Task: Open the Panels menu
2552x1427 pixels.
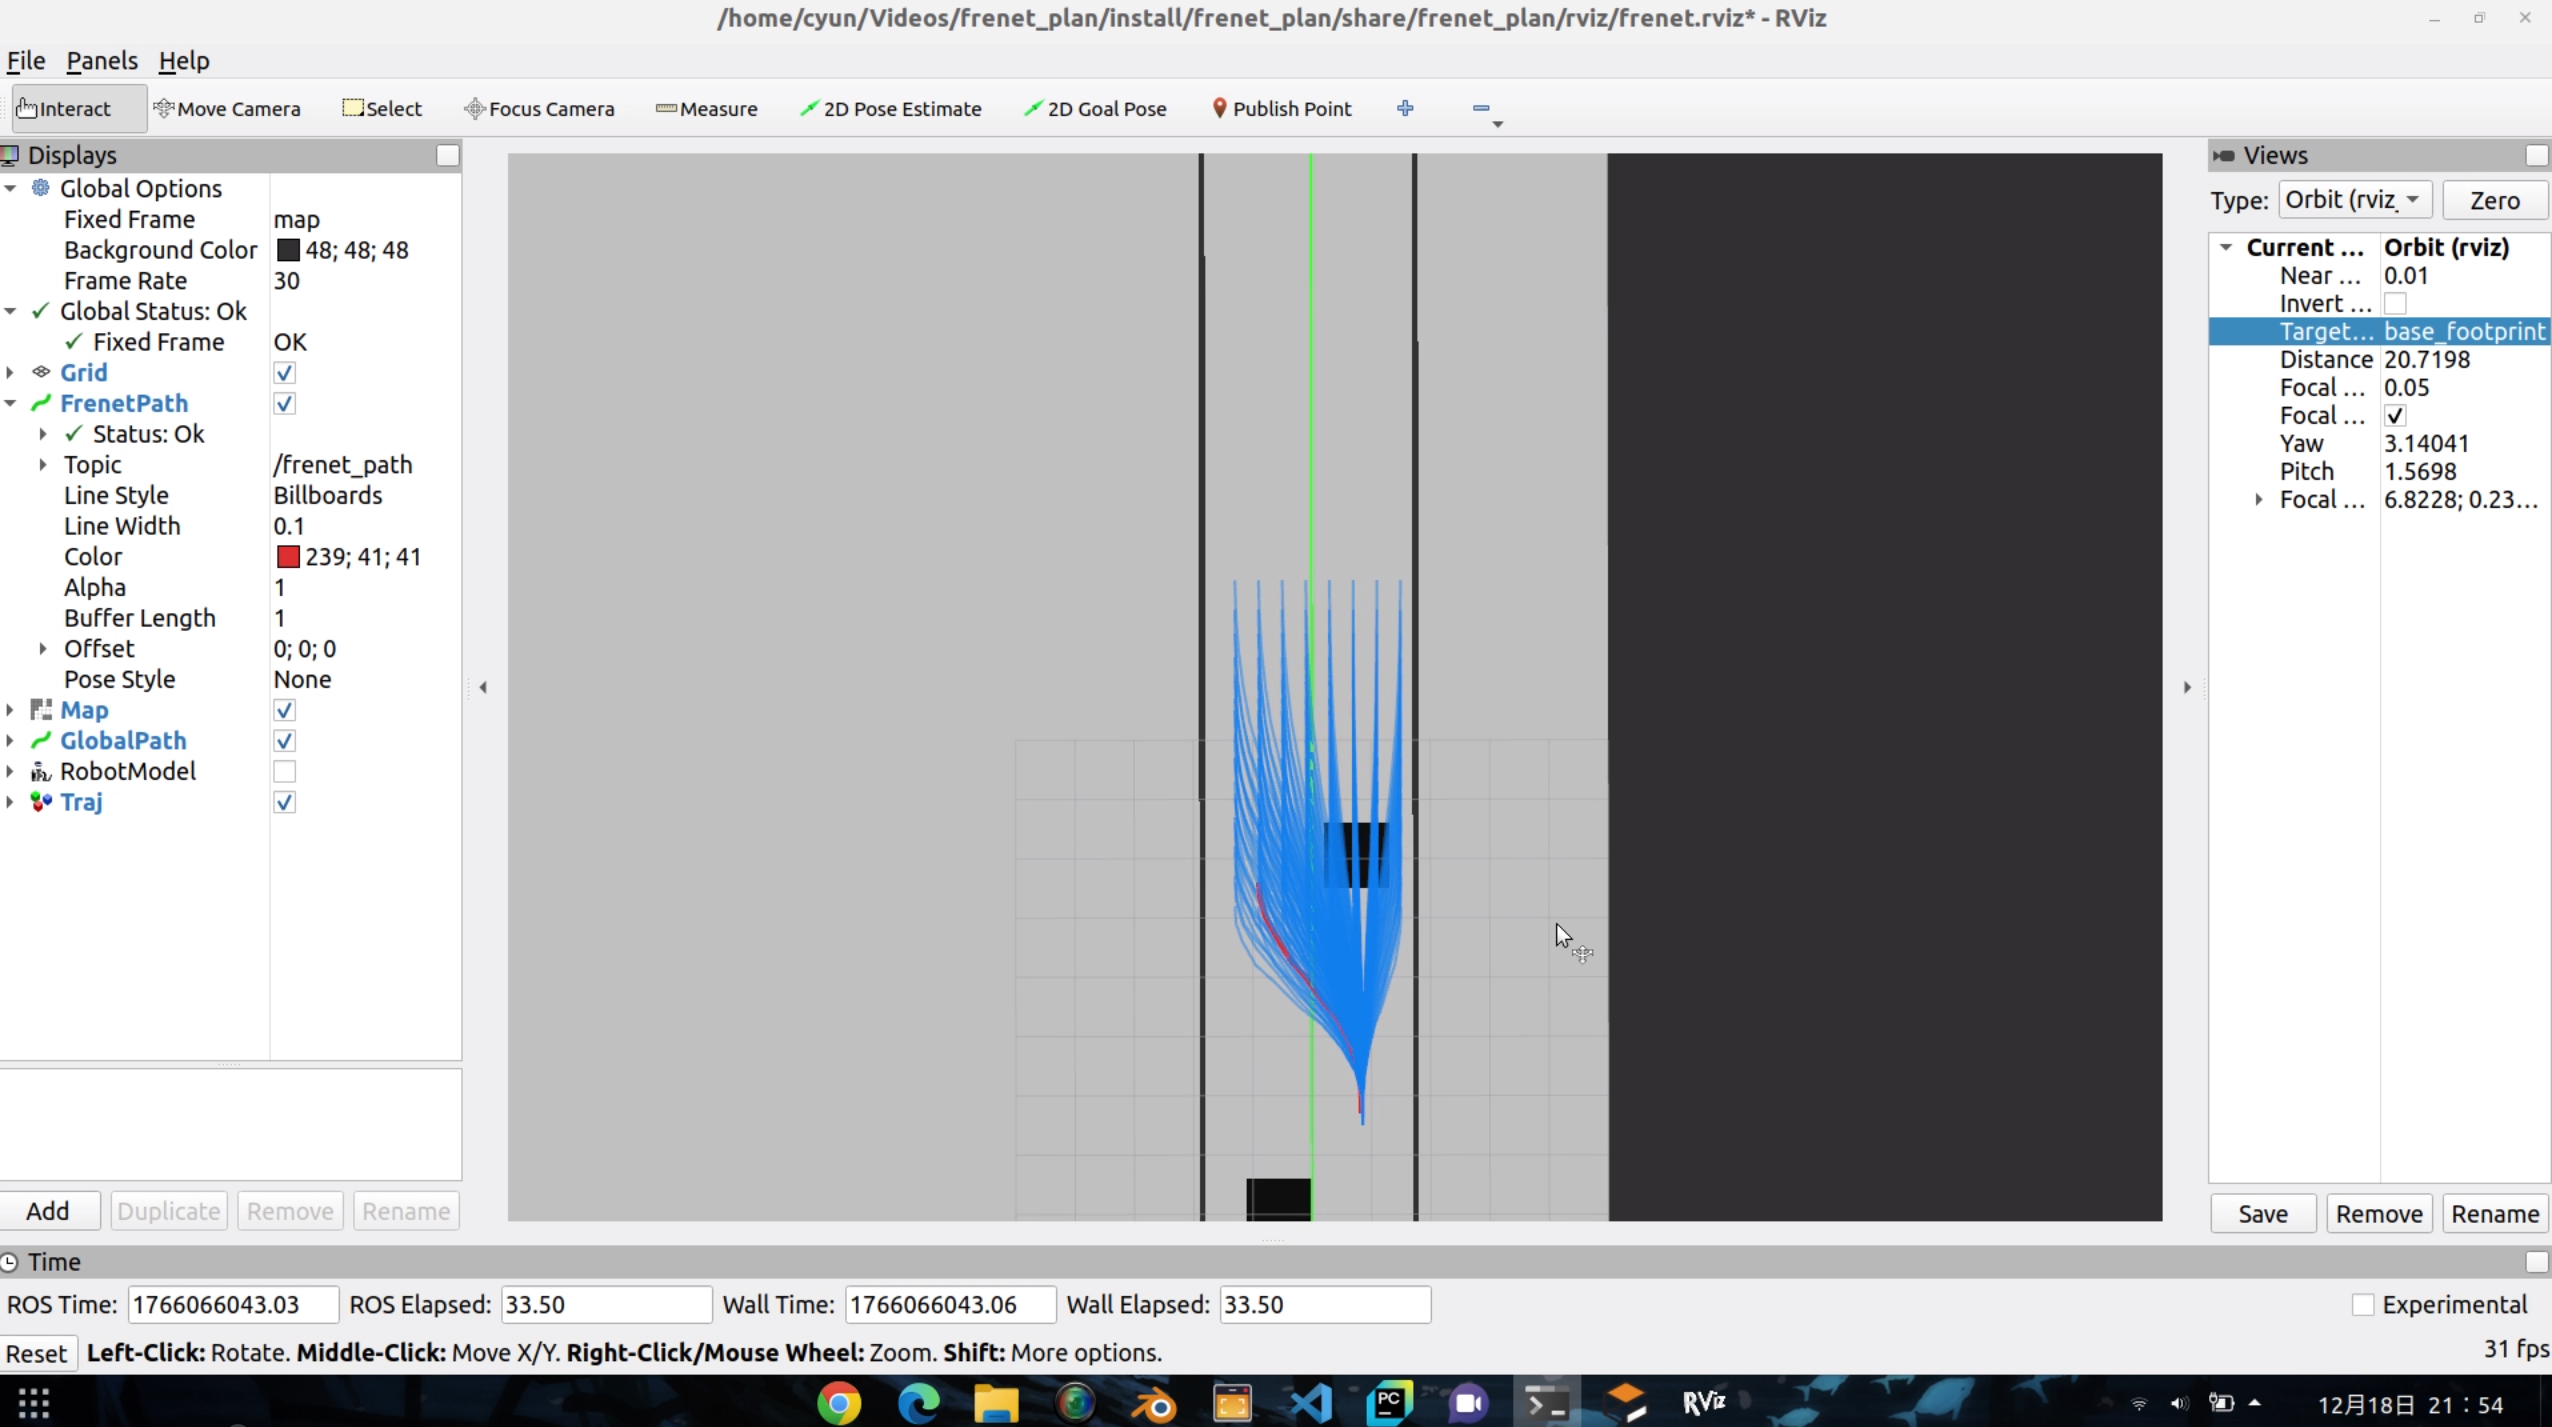Action: pos(102,61)
